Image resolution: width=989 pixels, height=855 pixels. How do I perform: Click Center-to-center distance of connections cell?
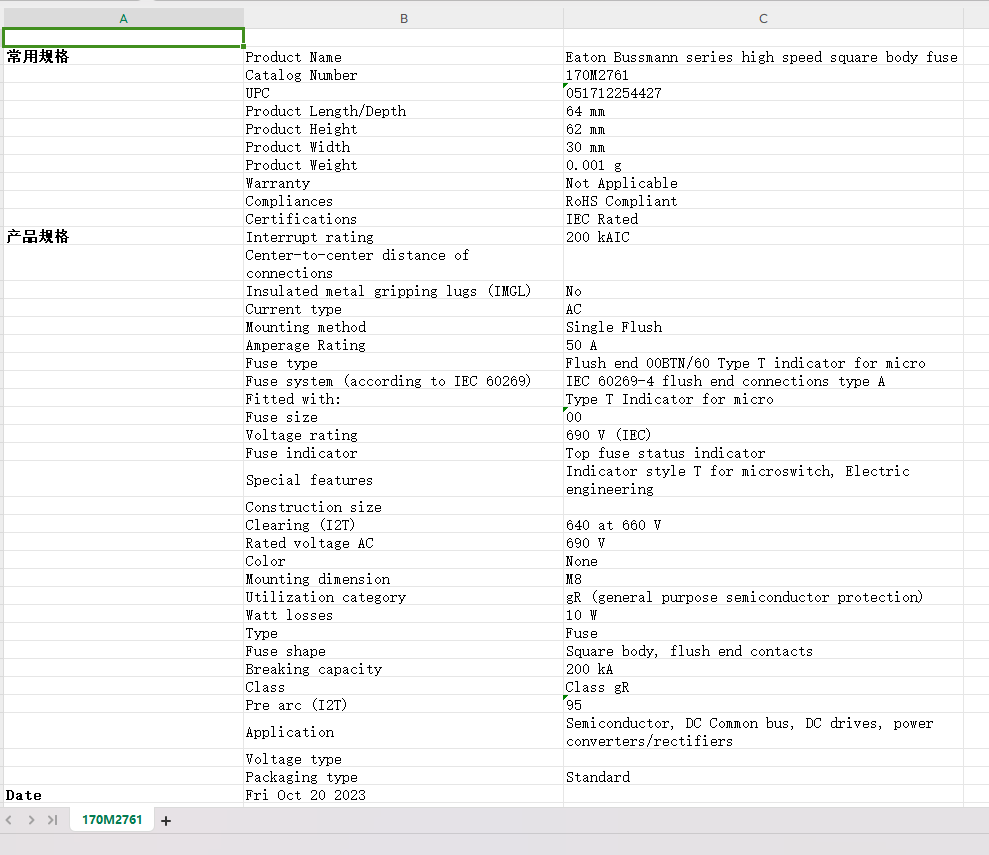[x=404, y=264]
